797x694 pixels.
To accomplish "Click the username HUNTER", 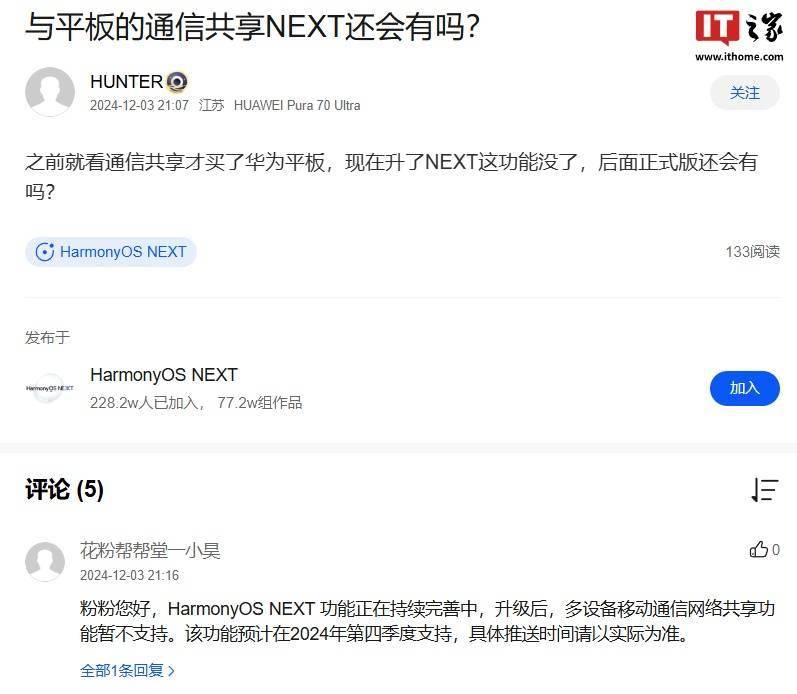I will point(126,82).
